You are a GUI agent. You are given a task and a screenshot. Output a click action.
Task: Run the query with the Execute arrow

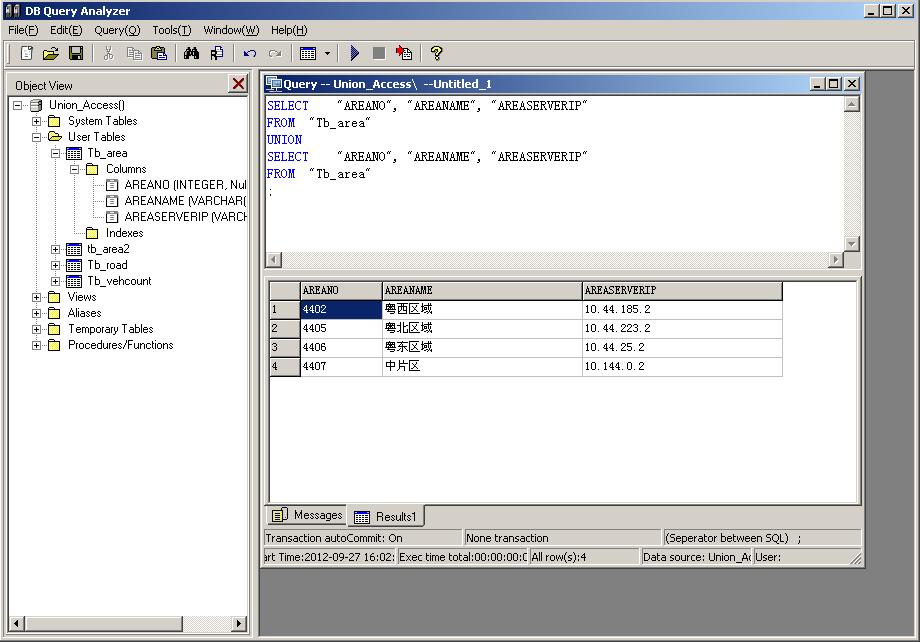click(x=355, y=53)
